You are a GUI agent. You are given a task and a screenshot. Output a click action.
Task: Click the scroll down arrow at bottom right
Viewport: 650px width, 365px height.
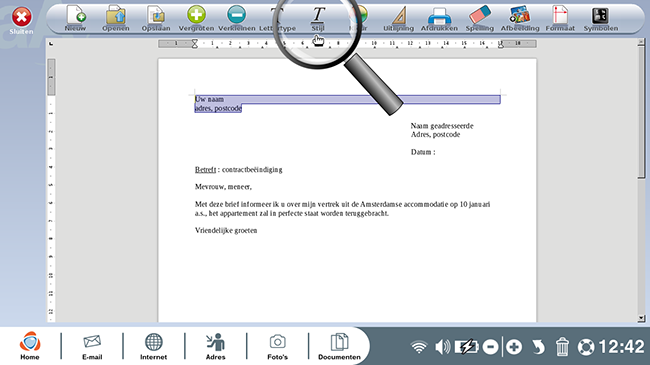click(641, 318)
